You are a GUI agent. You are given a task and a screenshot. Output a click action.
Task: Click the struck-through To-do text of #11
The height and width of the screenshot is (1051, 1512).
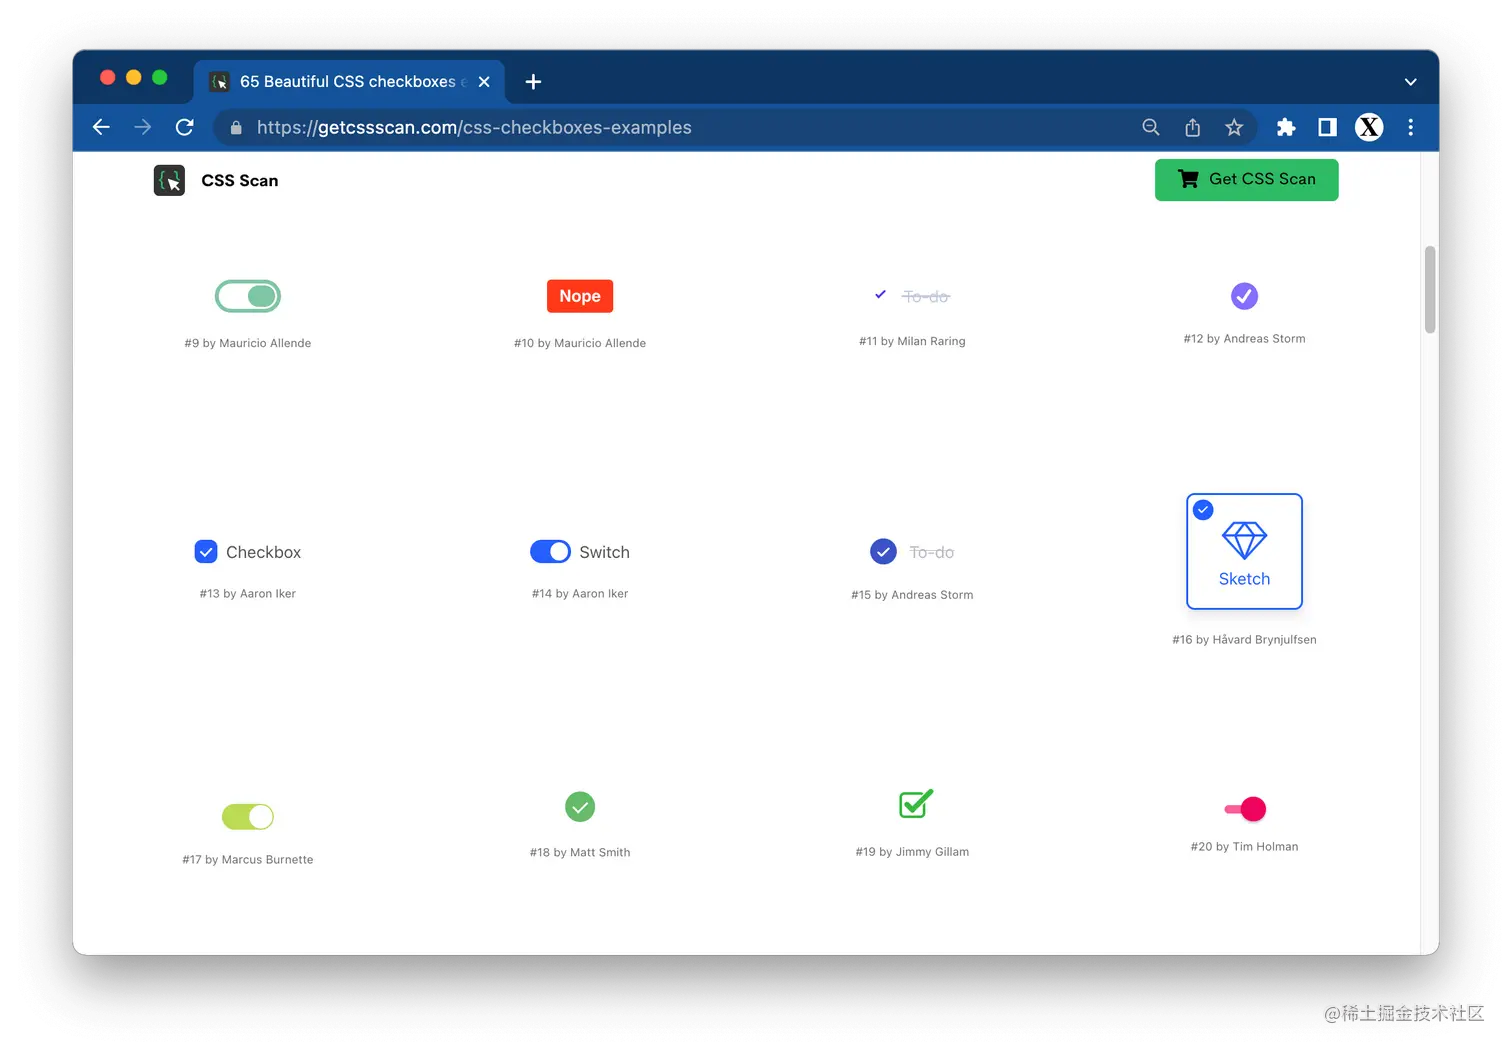pos(926,297)
